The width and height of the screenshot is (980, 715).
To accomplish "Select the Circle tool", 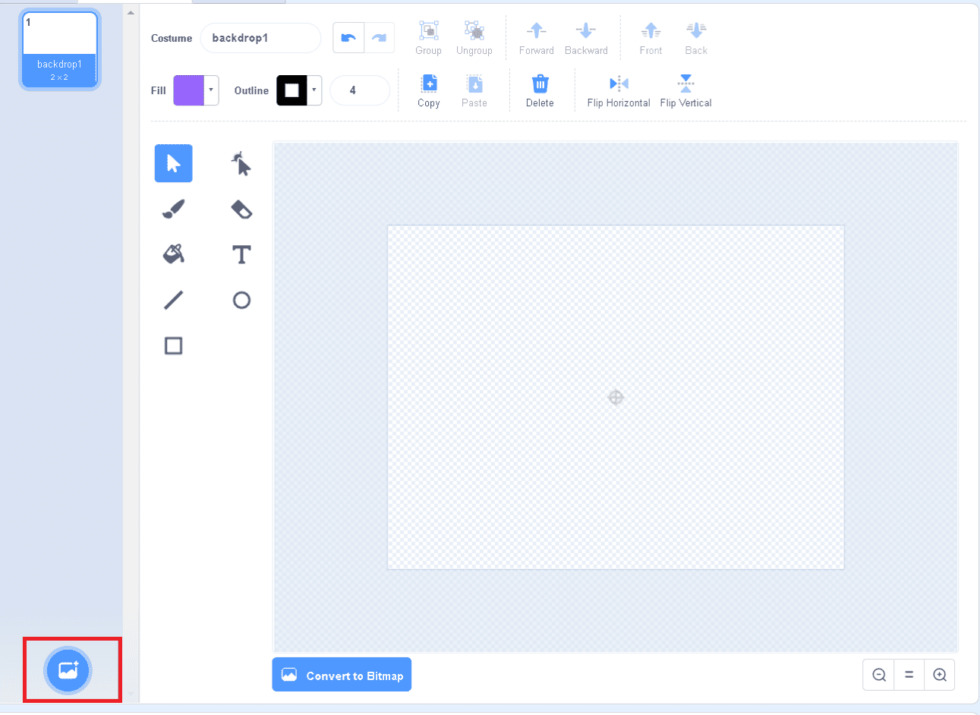I will tap(241, 300).
